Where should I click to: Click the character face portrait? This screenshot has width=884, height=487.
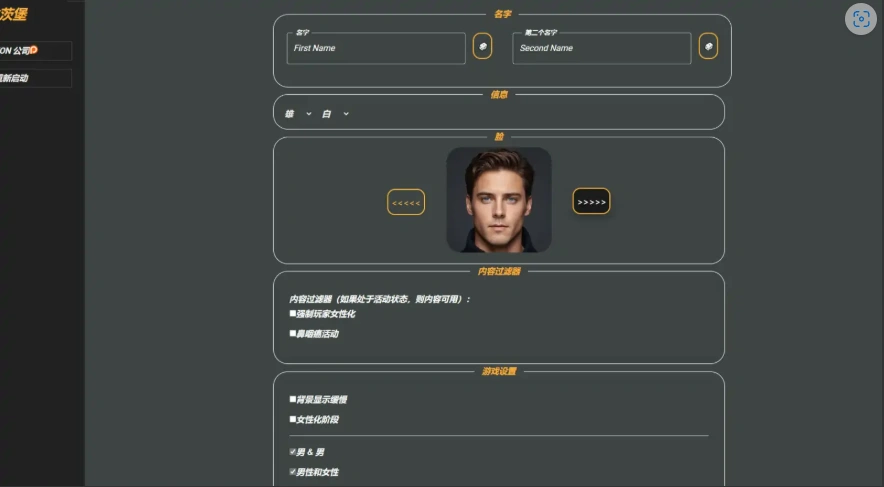point(498,200)
